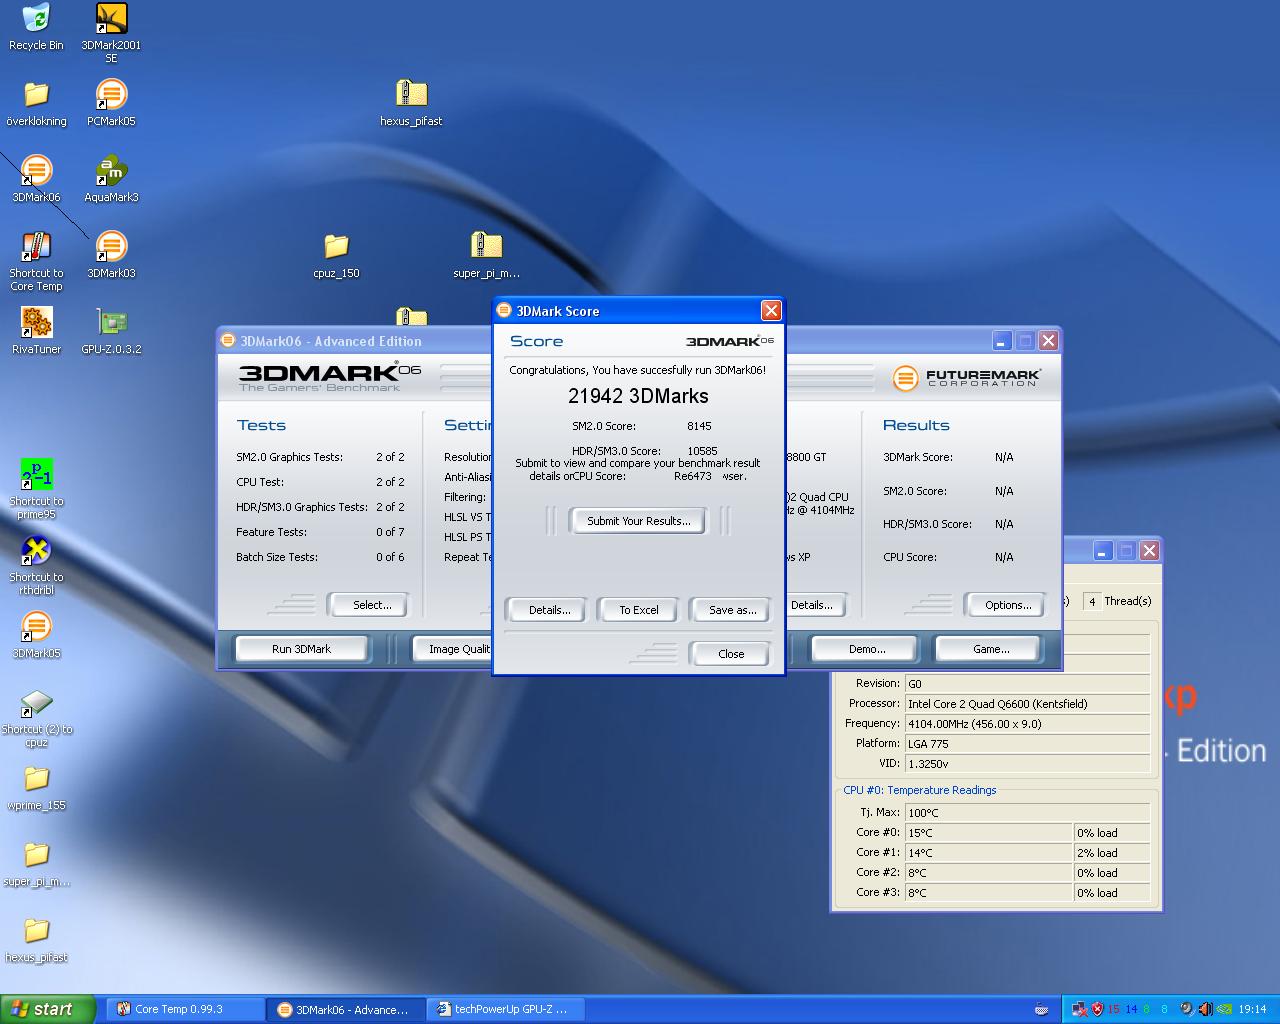Click Submit Your Results button
Screen dimensions: 1280x1024
(638, 521)
